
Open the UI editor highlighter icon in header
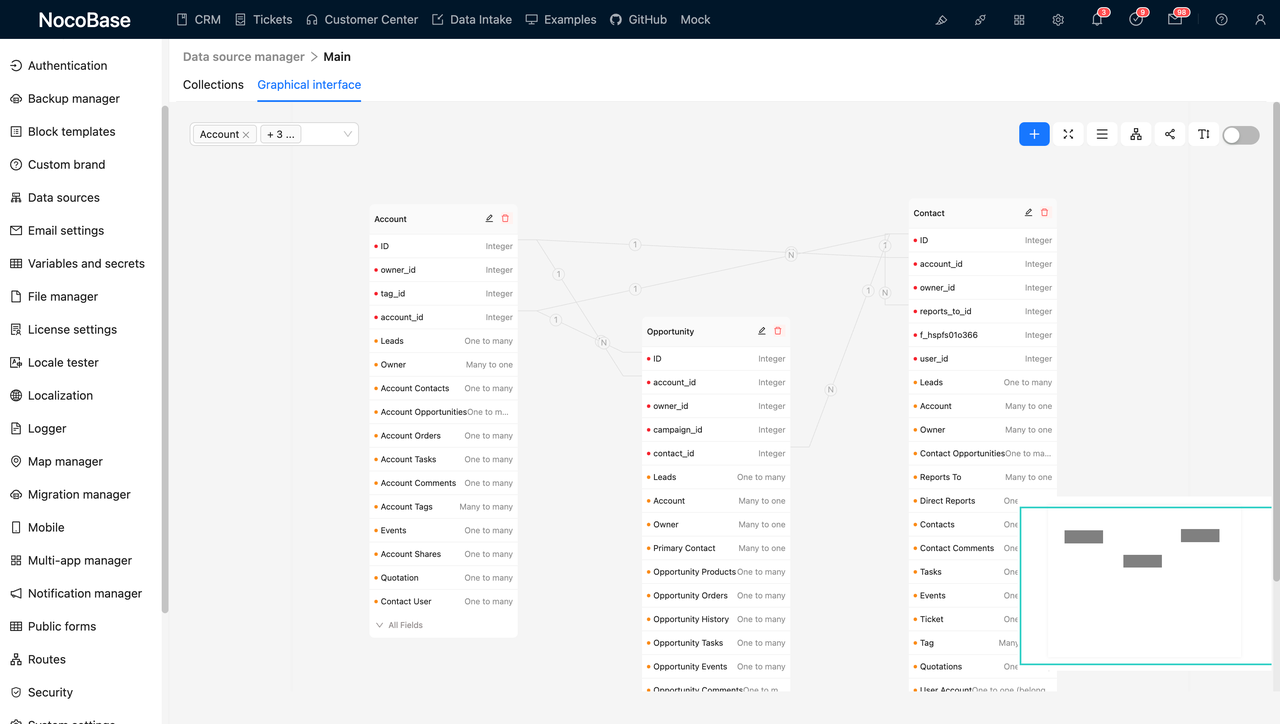(940, 19)
